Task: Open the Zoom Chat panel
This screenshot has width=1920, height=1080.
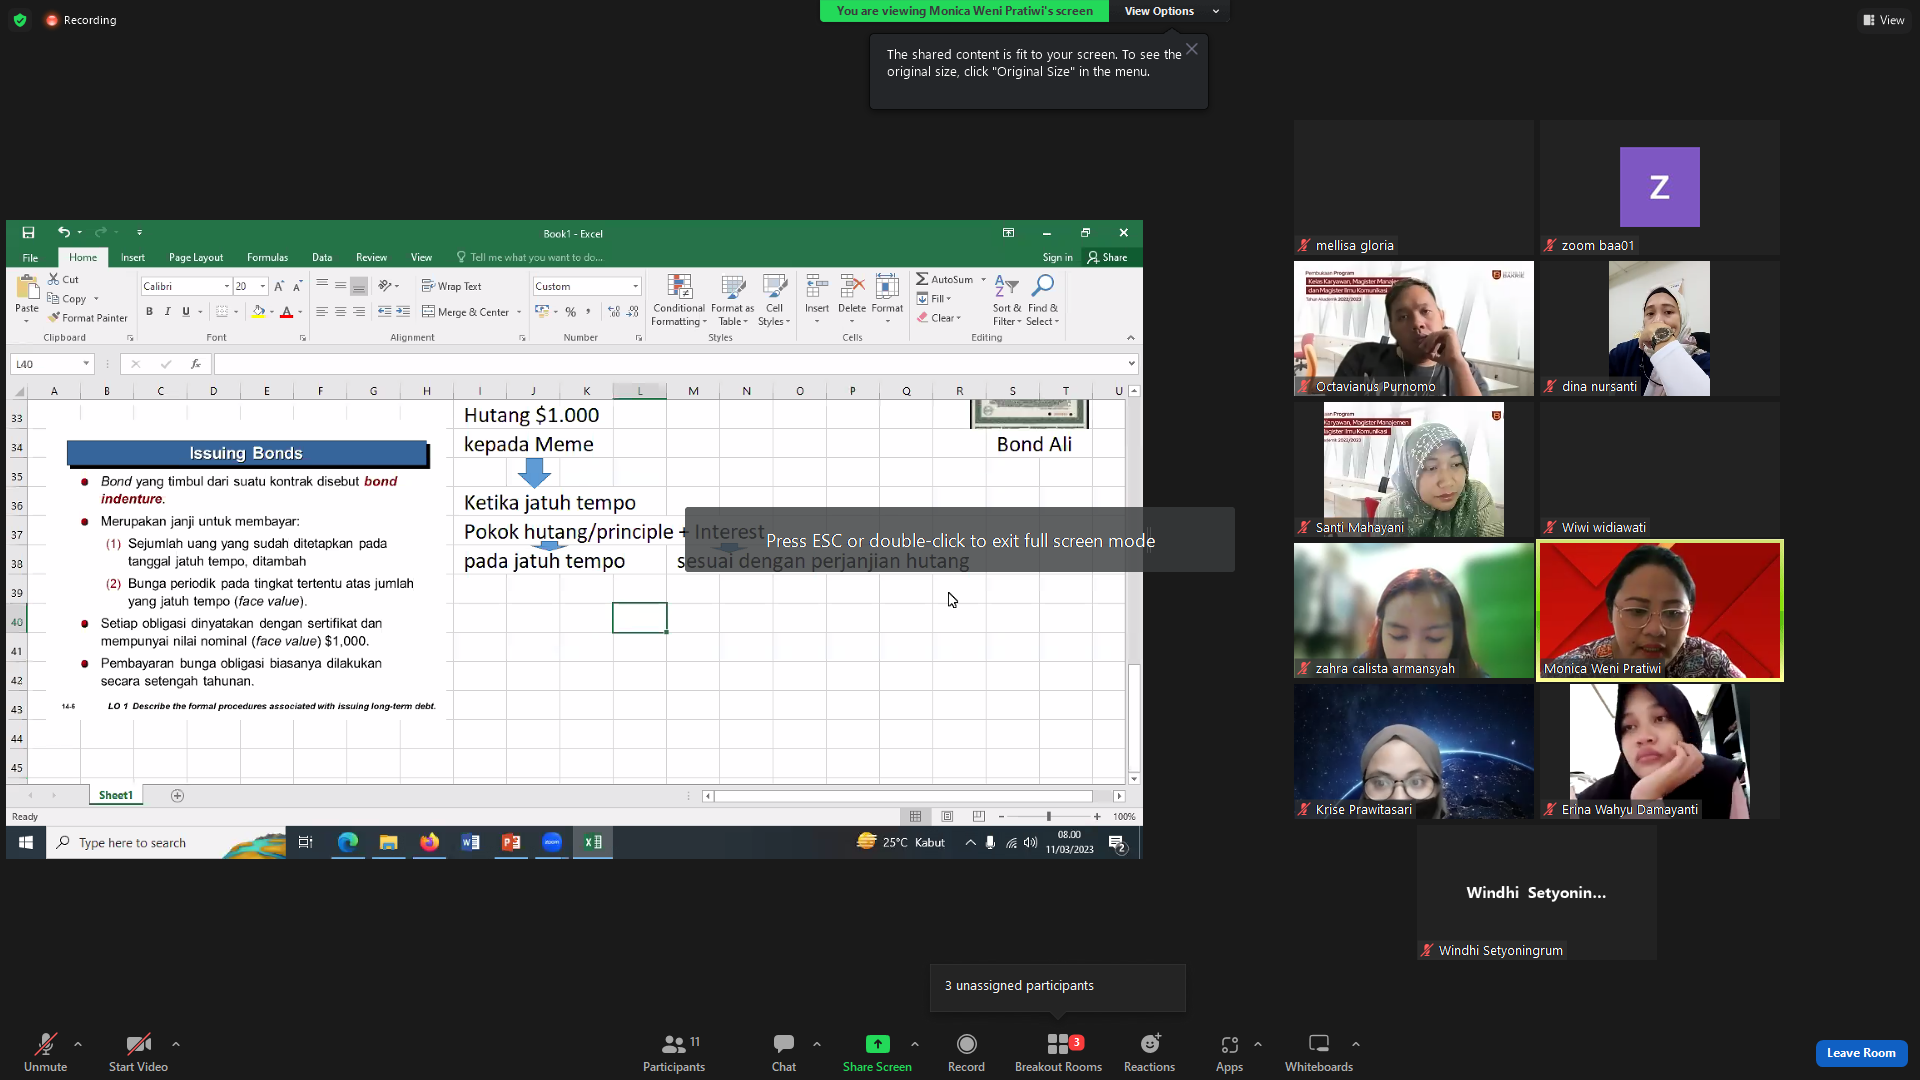Action: click(784, 1053)
